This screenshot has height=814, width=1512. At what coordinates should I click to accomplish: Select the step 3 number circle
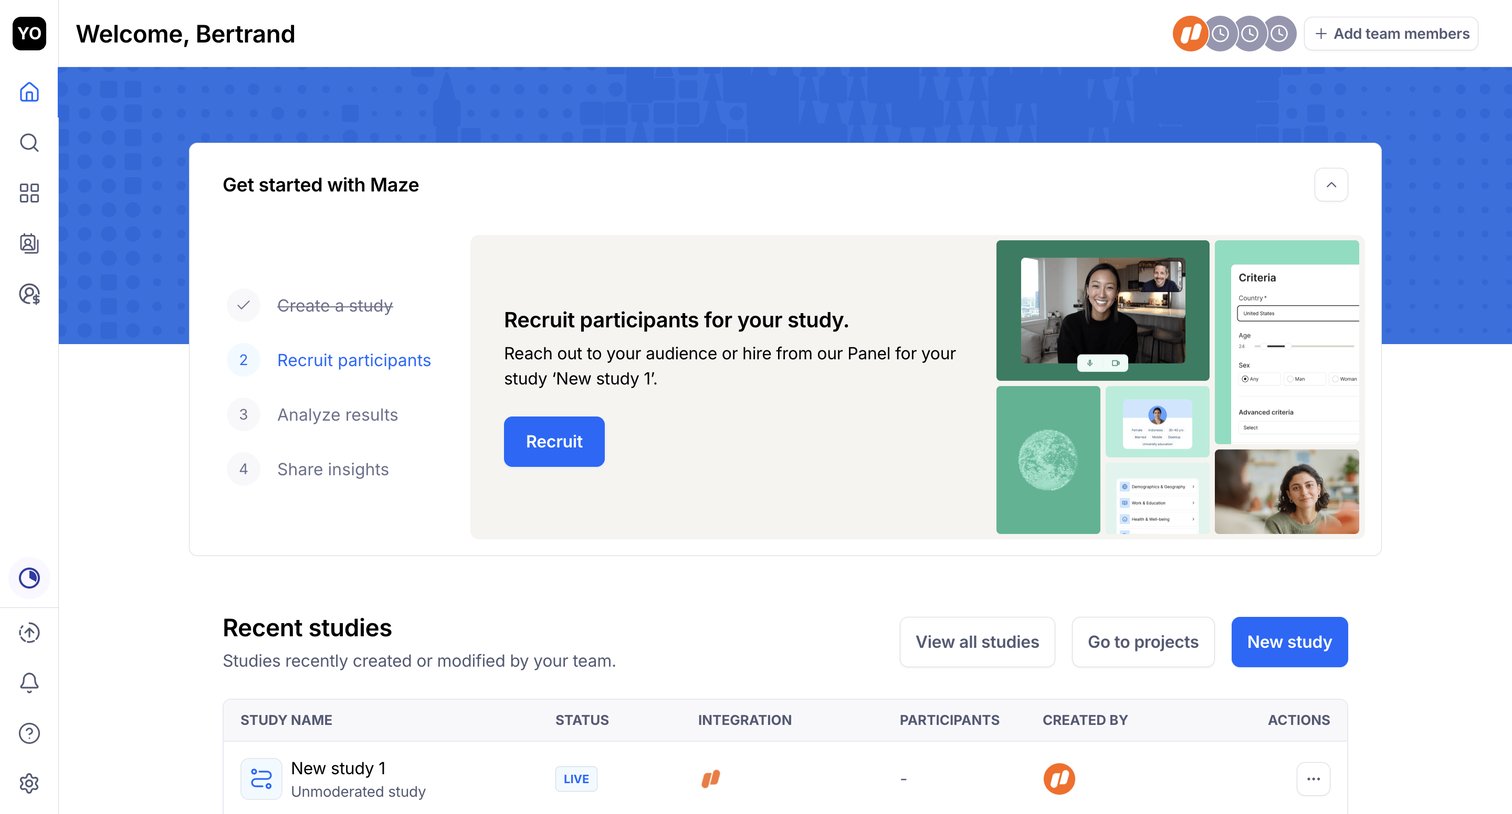243,414
